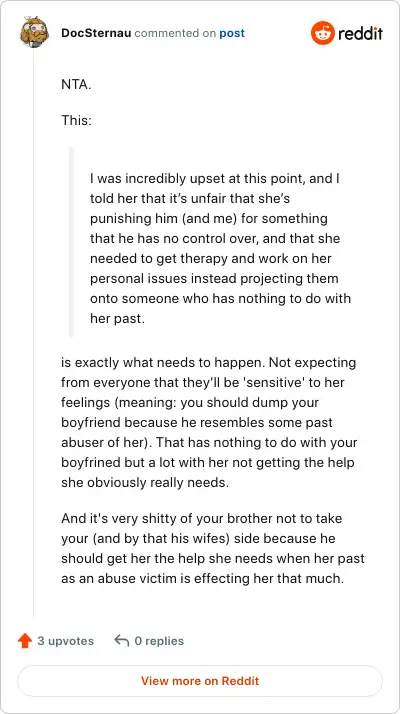
Task: Click the 'NTA.' verdict text
Action: click(x=76, y=85)
